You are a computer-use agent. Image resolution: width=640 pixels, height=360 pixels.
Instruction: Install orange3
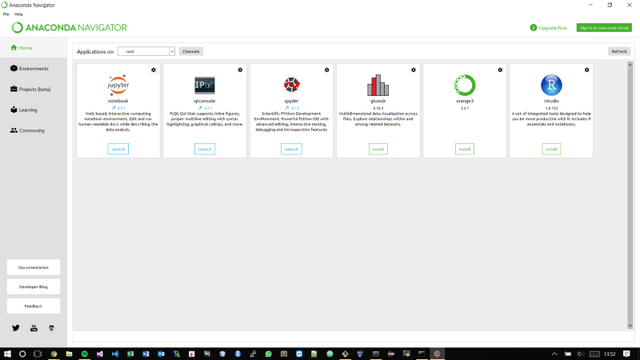(x=464, y=149)
